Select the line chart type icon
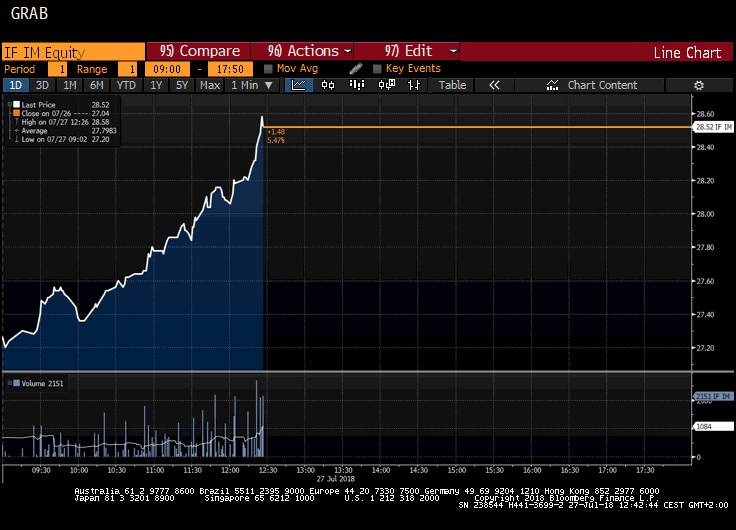736x530 pixels. 299,85
